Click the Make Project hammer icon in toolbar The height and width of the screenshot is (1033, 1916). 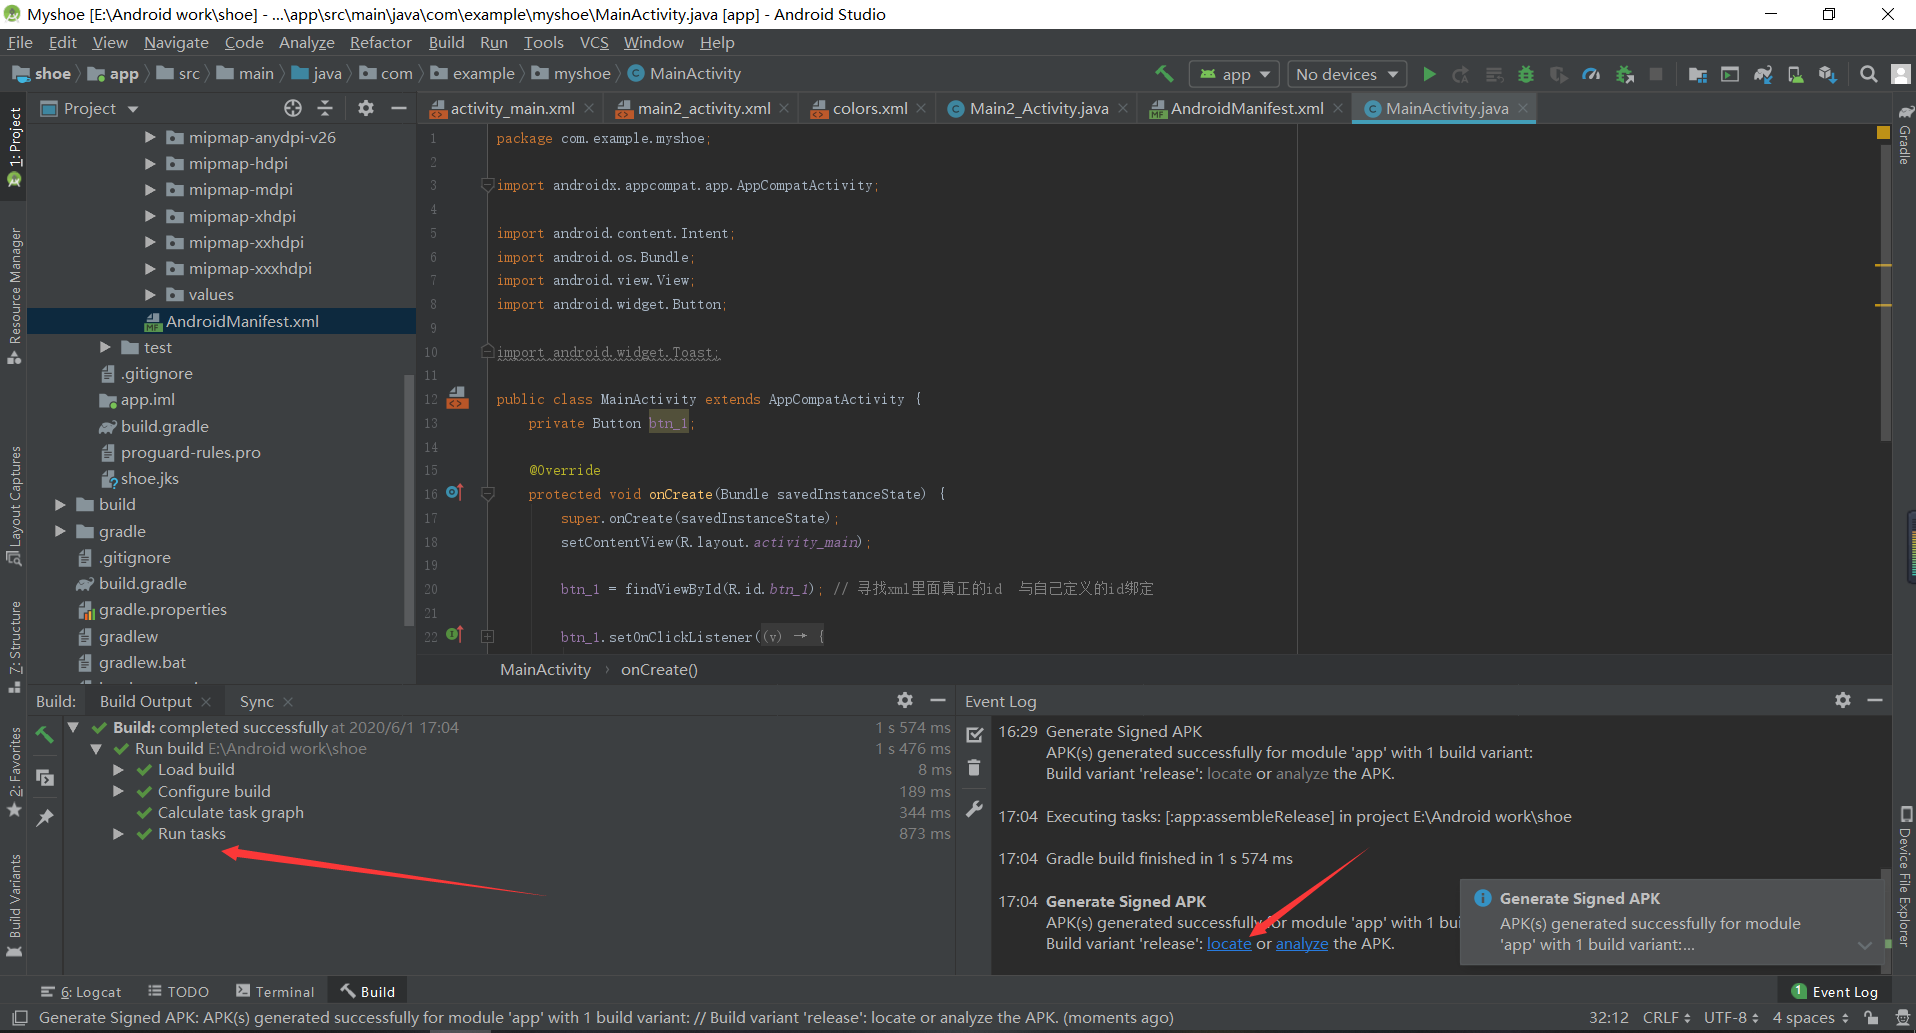pyautogui.click(x=1164, y=74)
